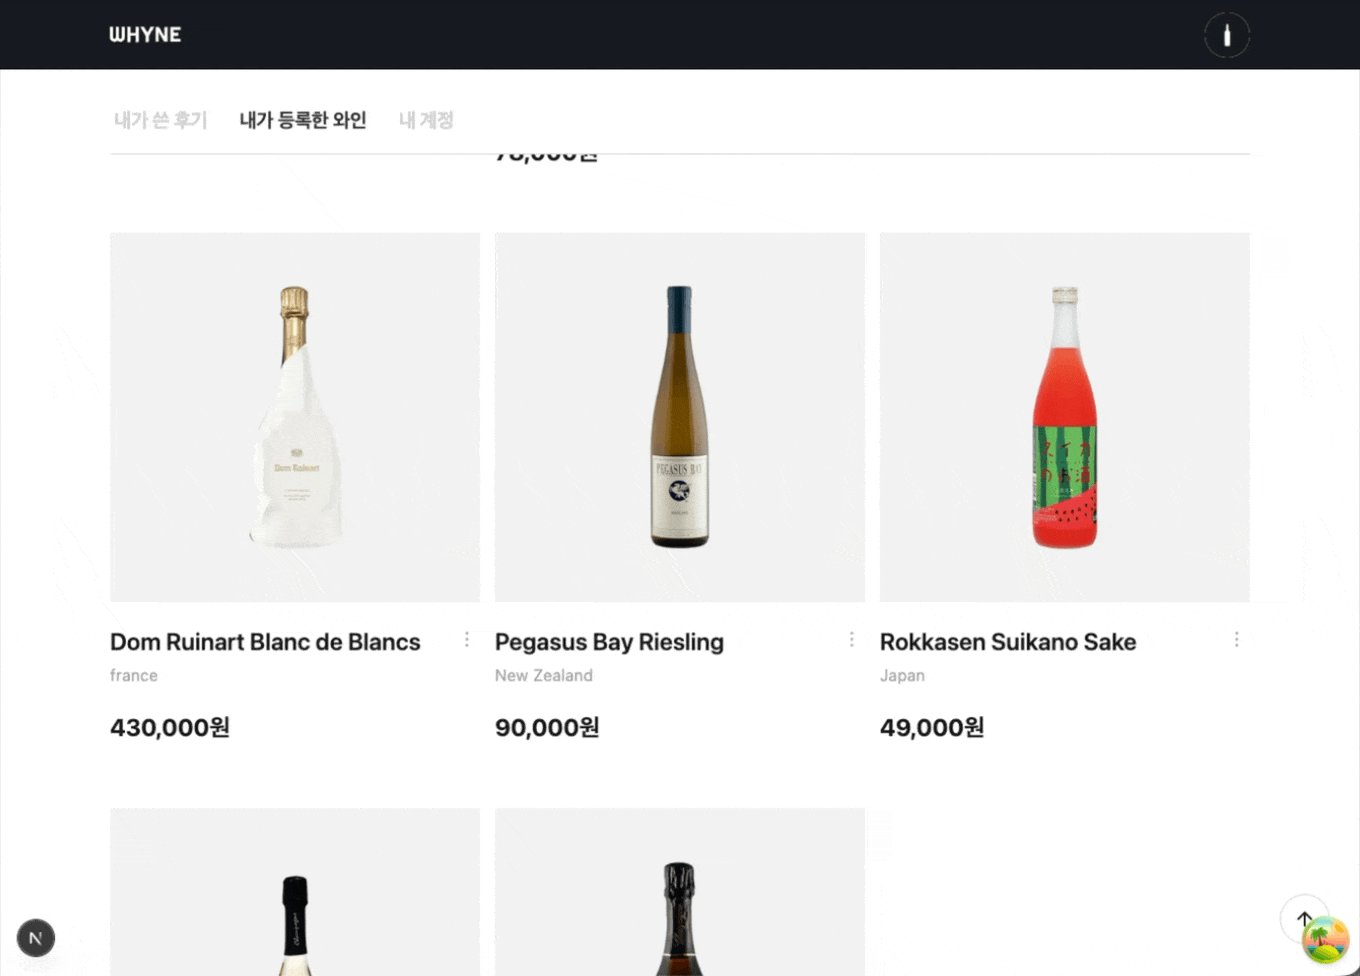Open the Rokkasen Suikano Sake title
The image size is (1360, 976).
(1008, 642)
